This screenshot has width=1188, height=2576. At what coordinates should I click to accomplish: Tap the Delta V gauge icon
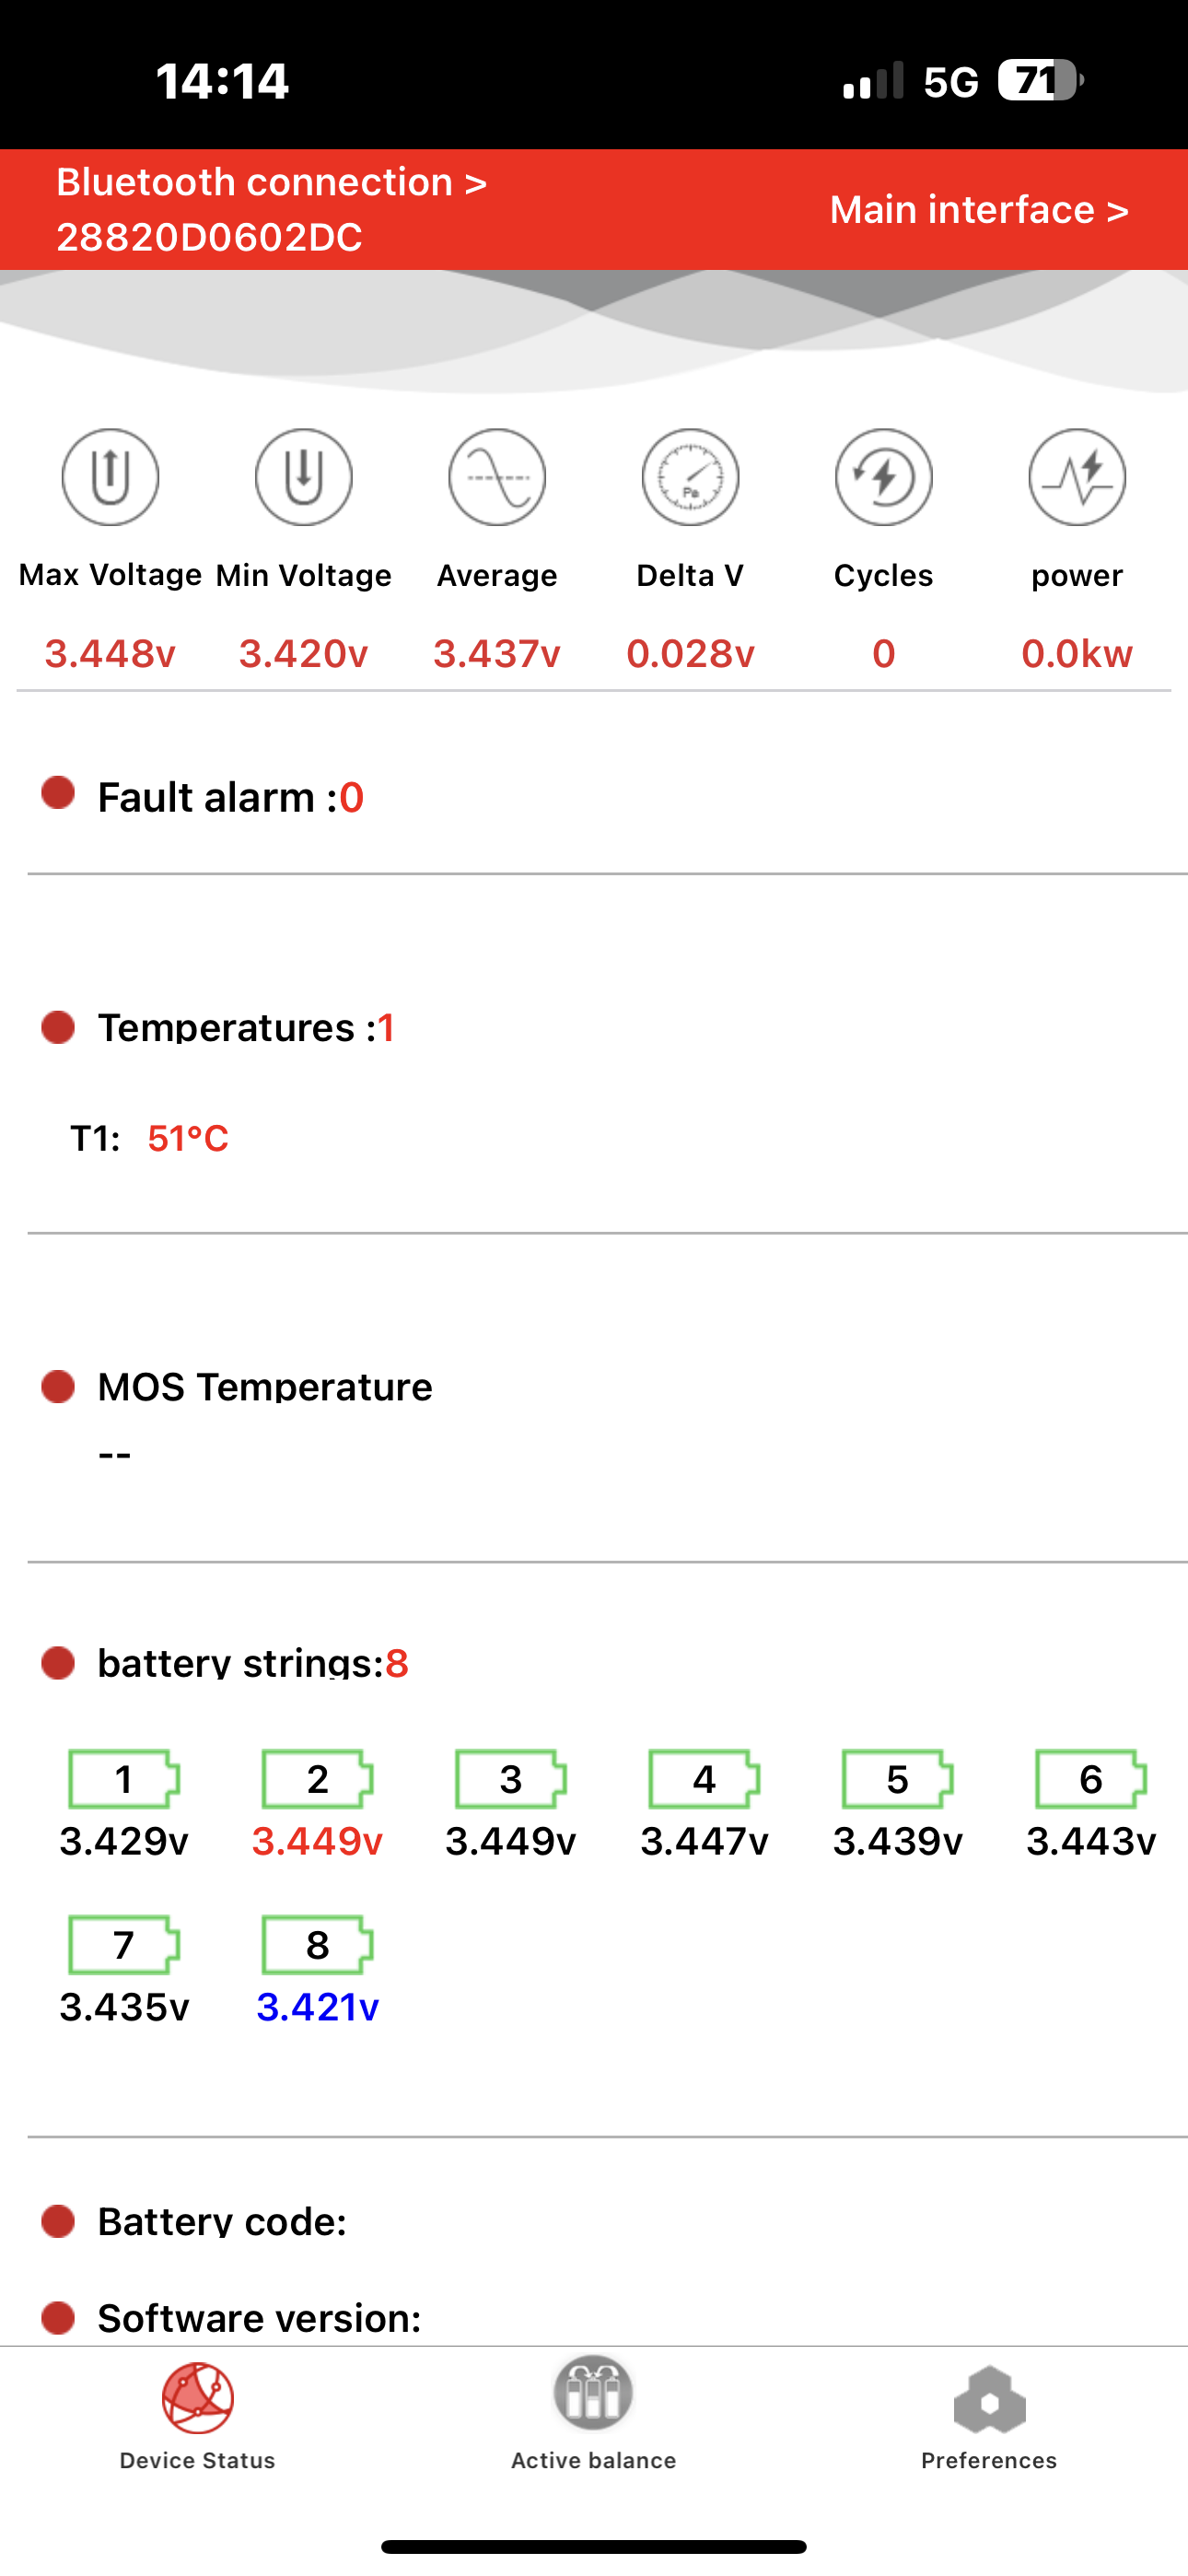pos(690,478)
